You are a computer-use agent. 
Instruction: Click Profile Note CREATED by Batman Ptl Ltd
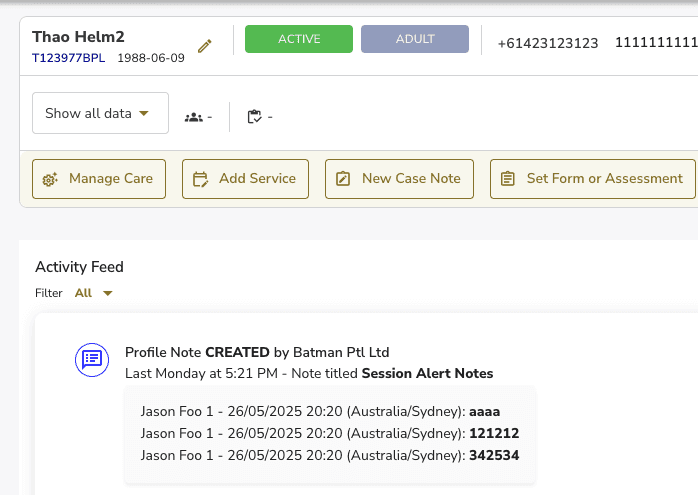pos(257,352)
